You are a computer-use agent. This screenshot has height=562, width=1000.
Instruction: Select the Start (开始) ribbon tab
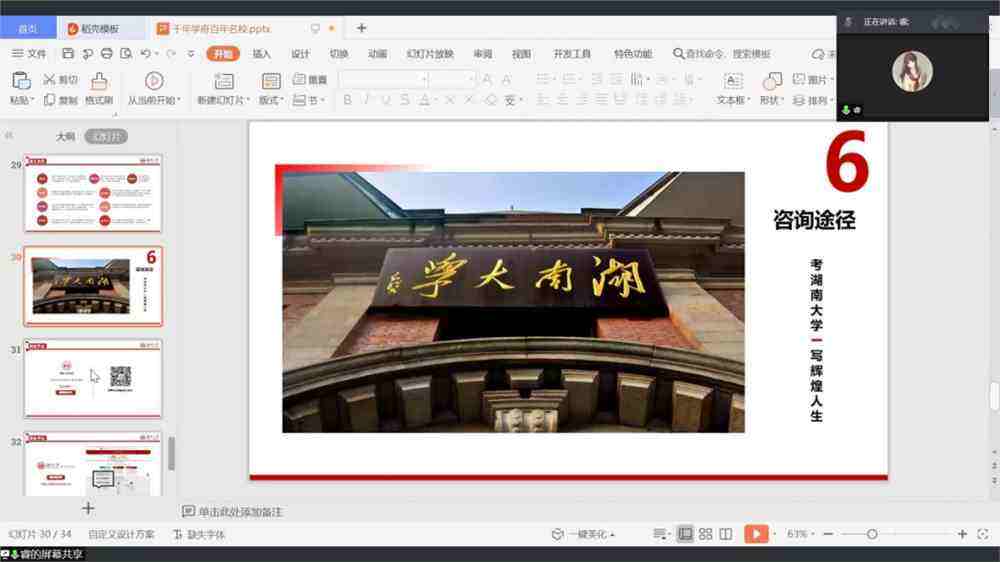click(223, 54)
